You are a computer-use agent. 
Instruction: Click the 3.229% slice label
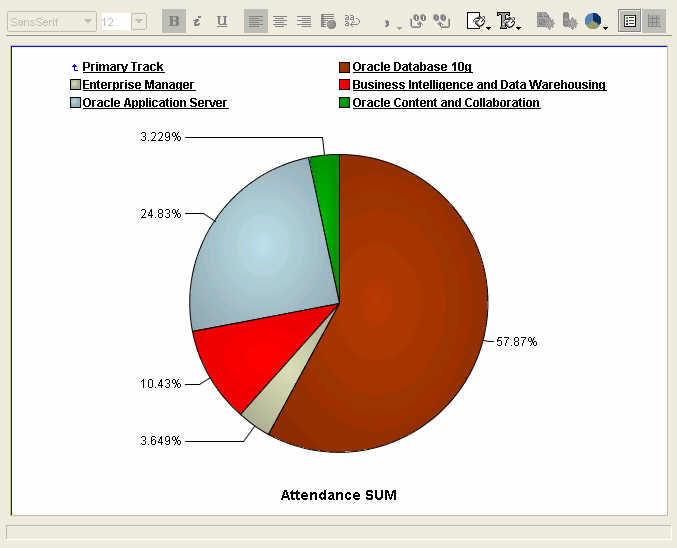pos(161,137)
